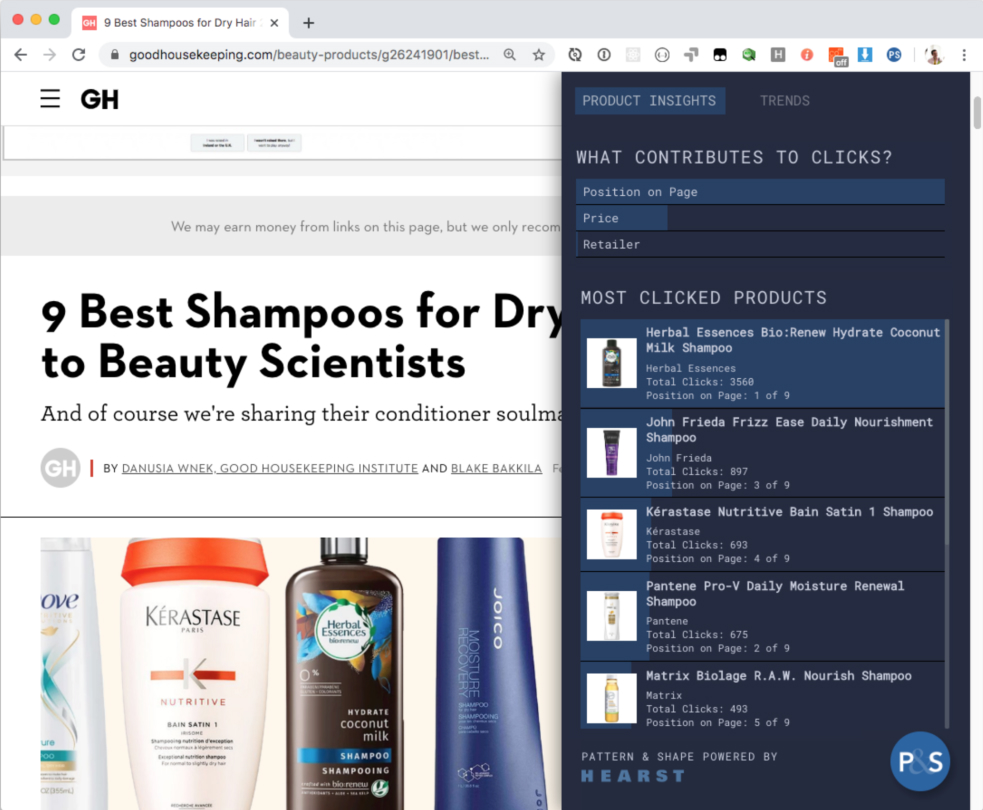Switch to the Trends tab
Image resolution: width=983 pixels, height=810 pixels.
point(784,101)
